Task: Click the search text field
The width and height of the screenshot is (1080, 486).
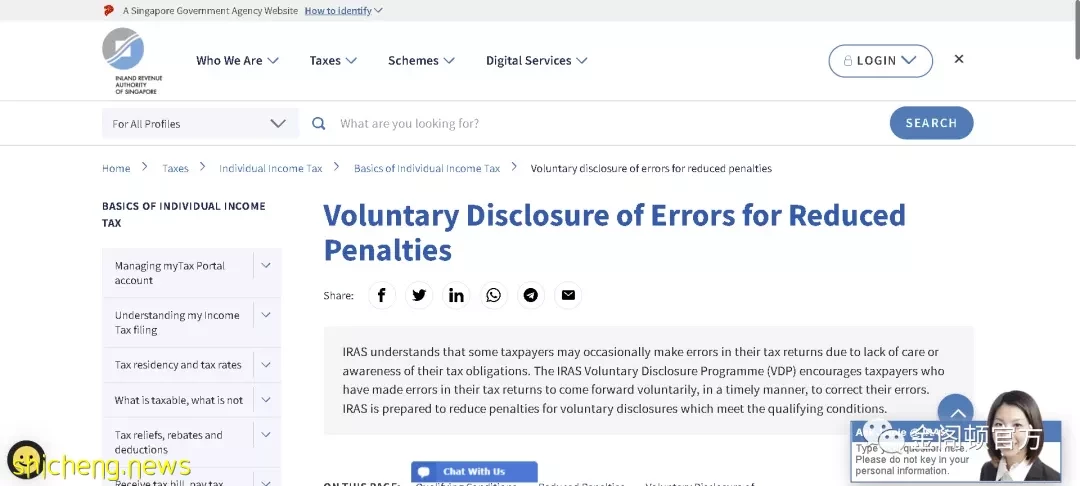Action: tap(606, 124)
